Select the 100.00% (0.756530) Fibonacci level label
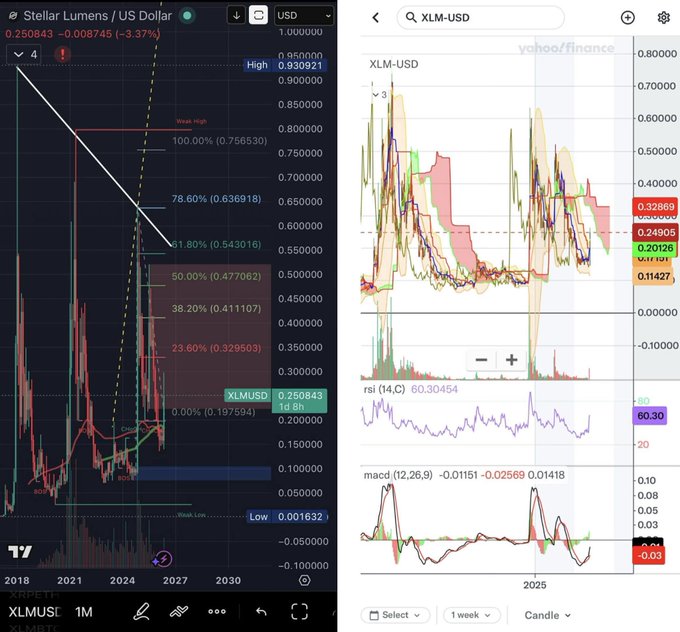Image resolution: width=680 pixels, height=632 pixels. (219, 141)
